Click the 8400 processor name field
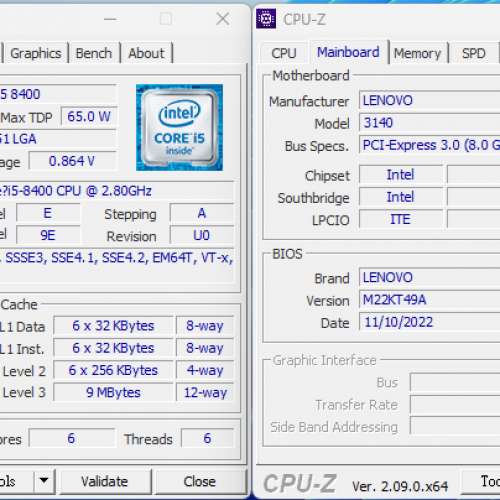Screen dimensions: 500x500 click(58, 94)
